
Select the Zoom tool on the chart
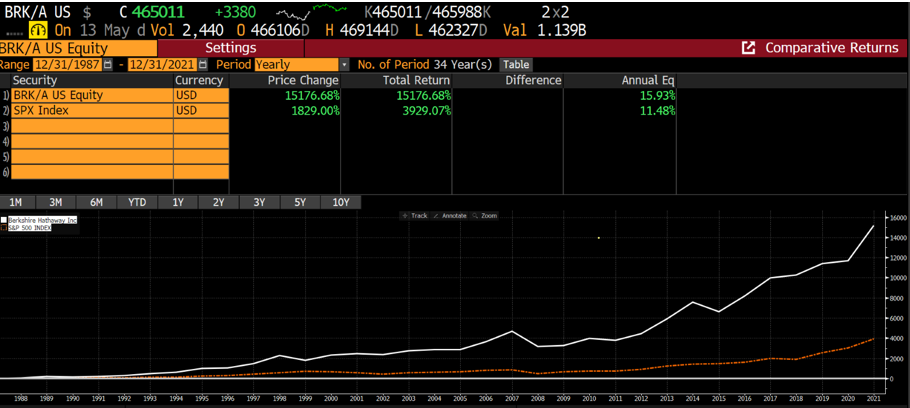(485, 215)
